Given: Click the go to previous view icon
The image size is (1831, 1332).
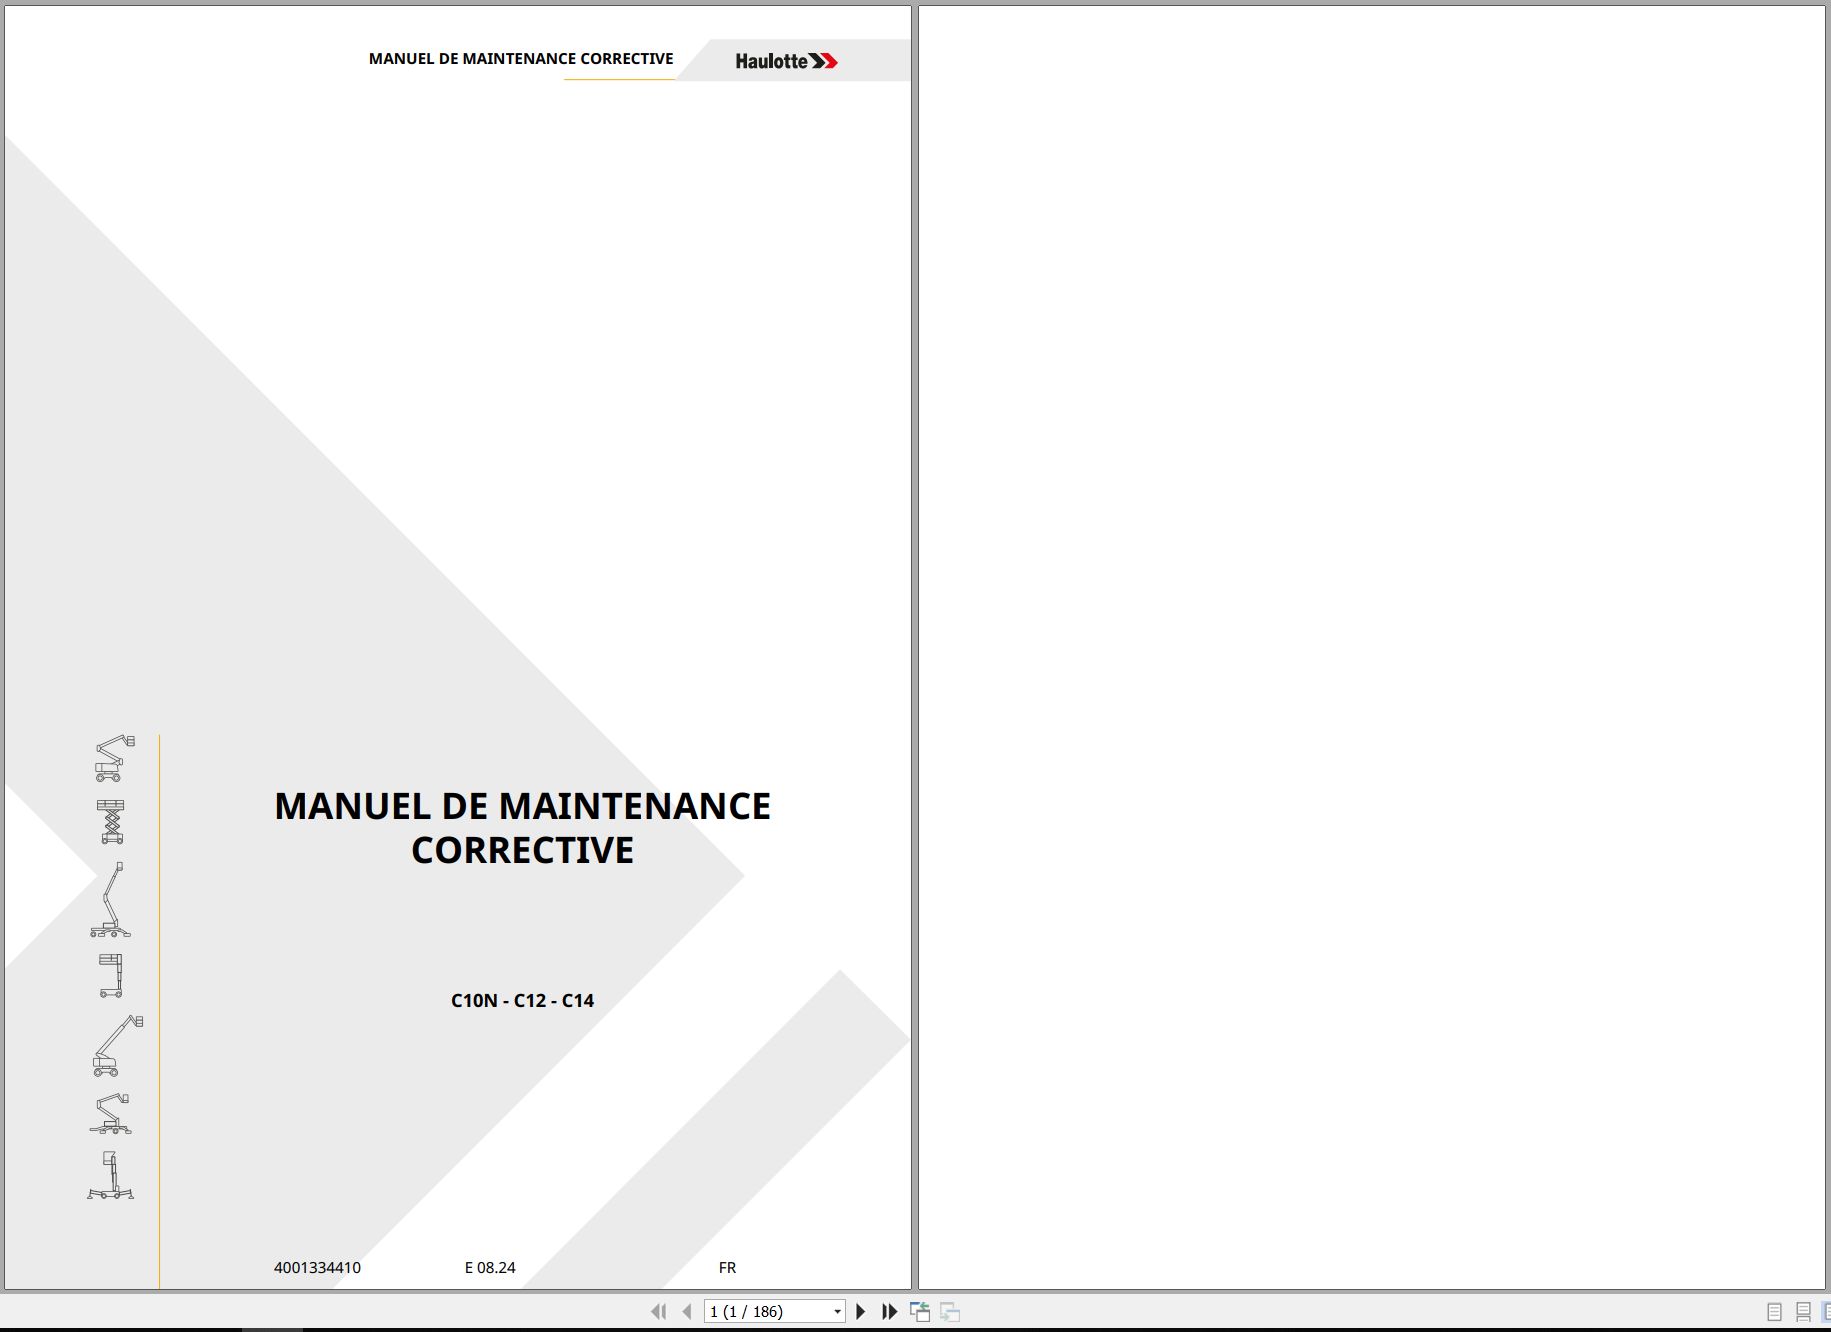Looking at the screenshot, I should [x=920, y=1311].
